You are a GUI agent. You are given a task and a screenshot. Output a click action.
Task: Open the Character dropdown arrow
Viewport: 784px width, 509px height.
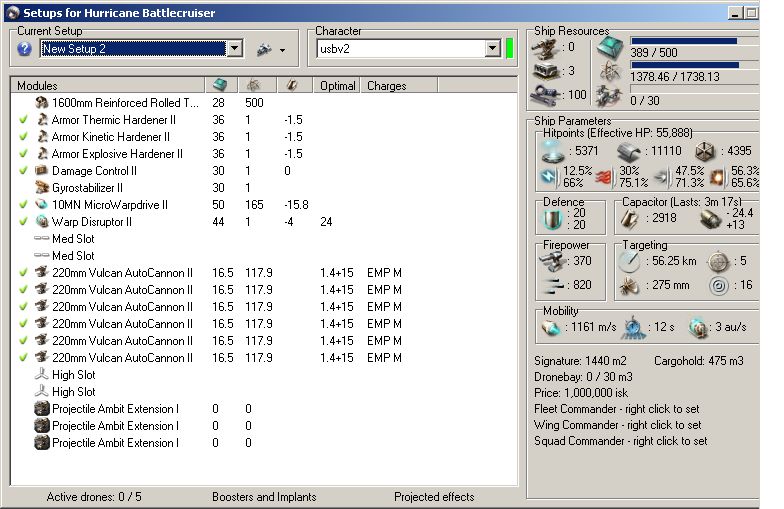pos(492,48)
